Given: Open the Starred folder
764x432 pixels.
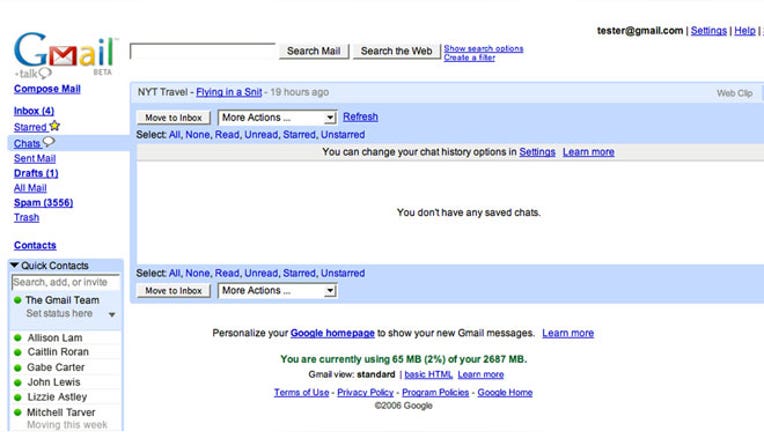Looking at the screenshot, I should 30,127.
